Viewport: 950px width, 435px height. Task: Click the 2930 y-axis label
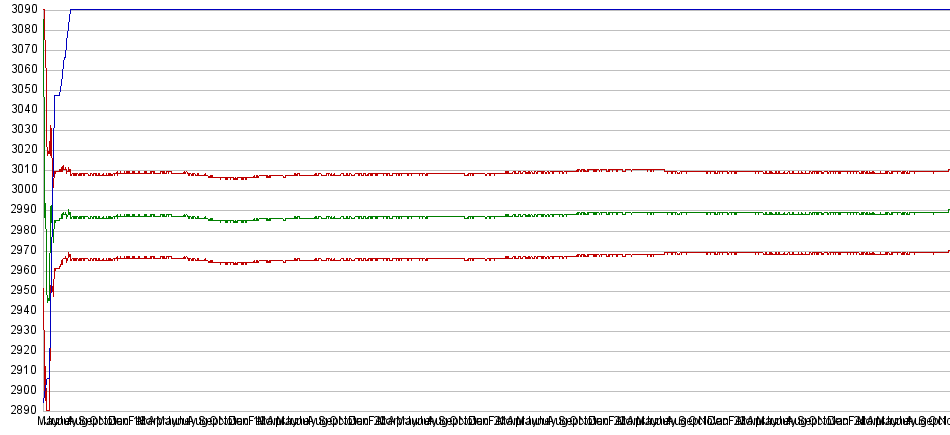click(x=19, y=330)
